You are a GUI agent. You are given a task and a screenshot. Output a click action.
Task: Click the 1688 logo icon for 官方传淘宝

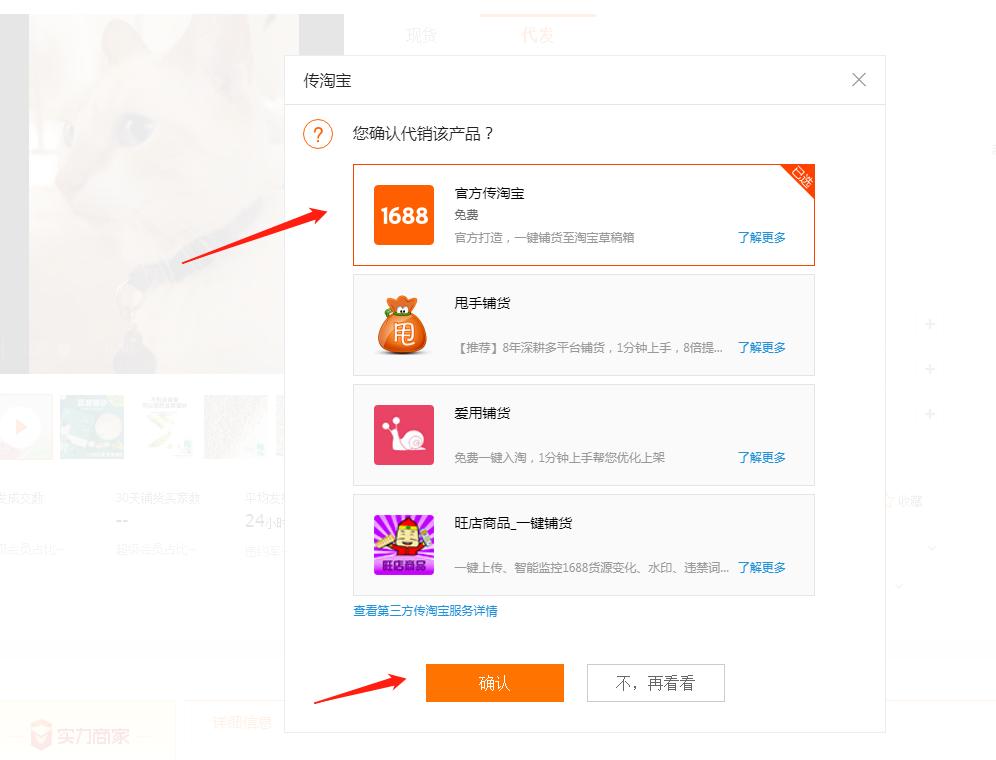point(403,214)
